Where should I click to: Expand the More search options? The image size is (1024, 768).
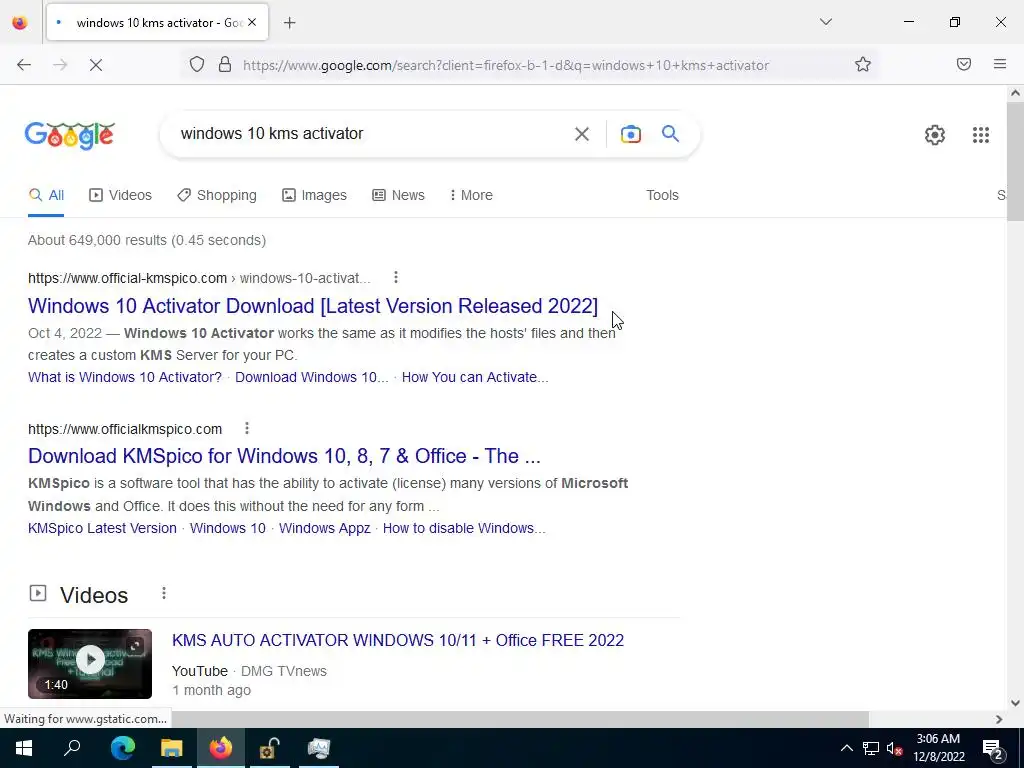tap(471, 195)
